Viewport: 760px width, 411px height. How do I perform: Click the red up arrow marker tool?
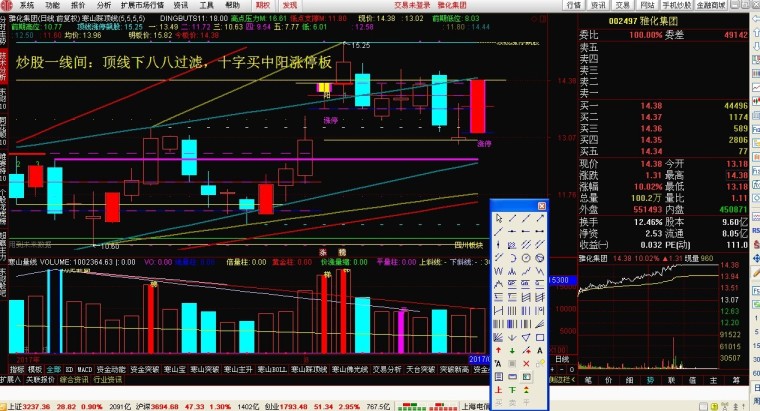(498, 349)
